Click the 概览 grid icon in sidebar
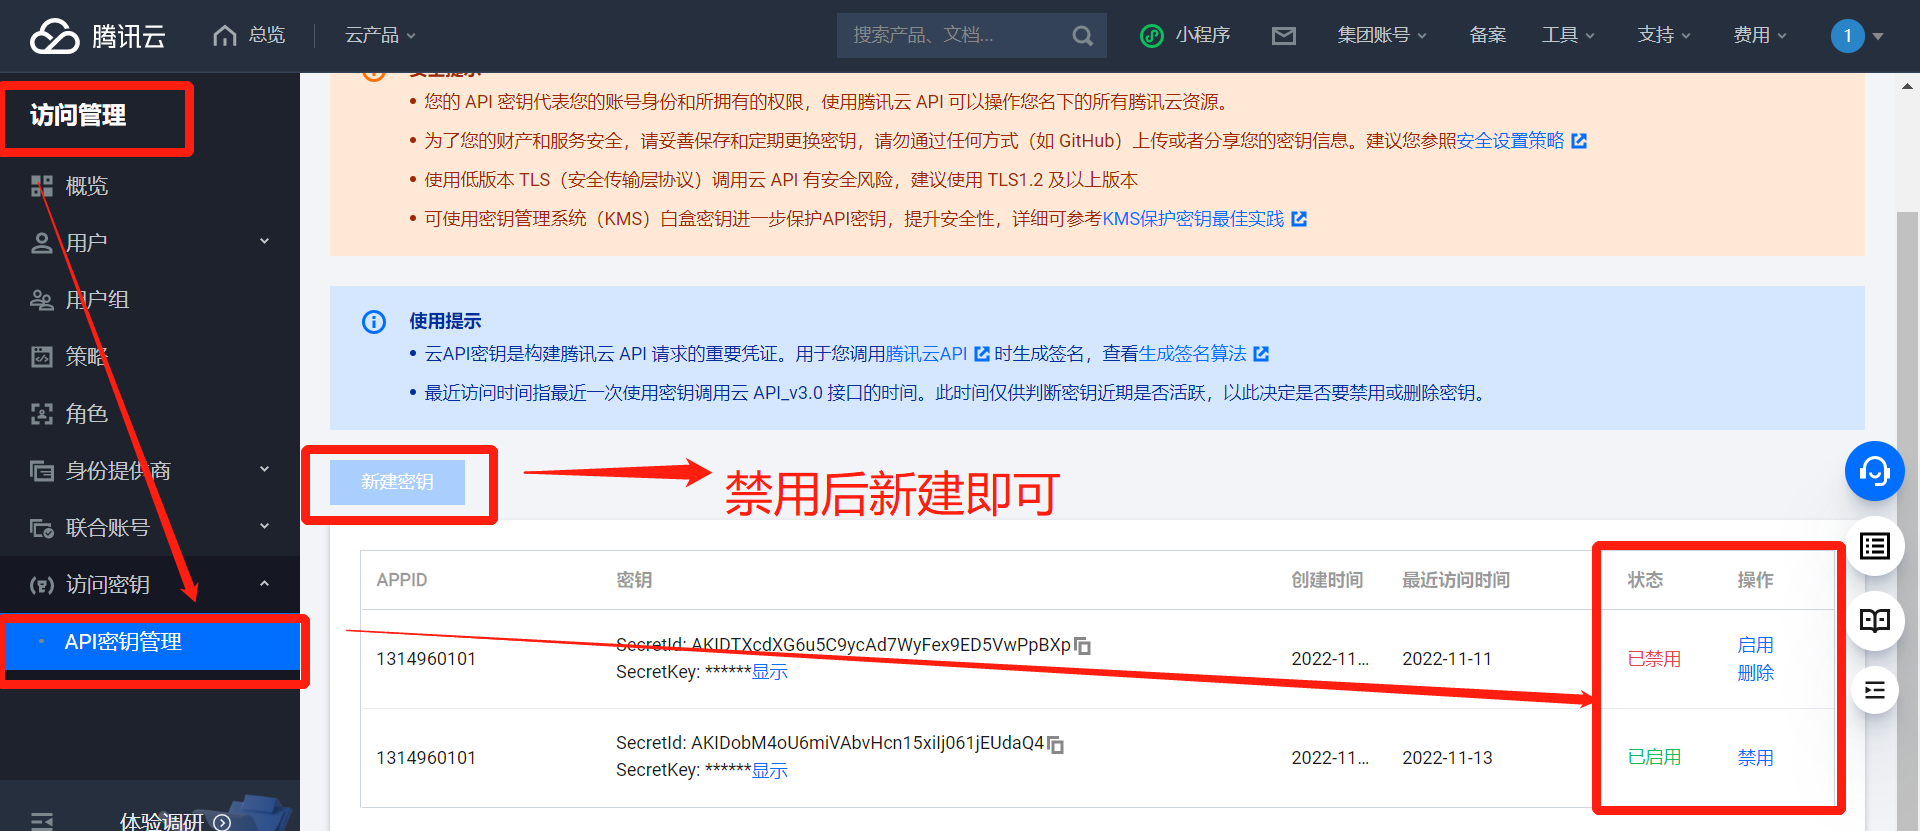The height and width of the screenshot is (831, 1920). [x=42, y=186]
